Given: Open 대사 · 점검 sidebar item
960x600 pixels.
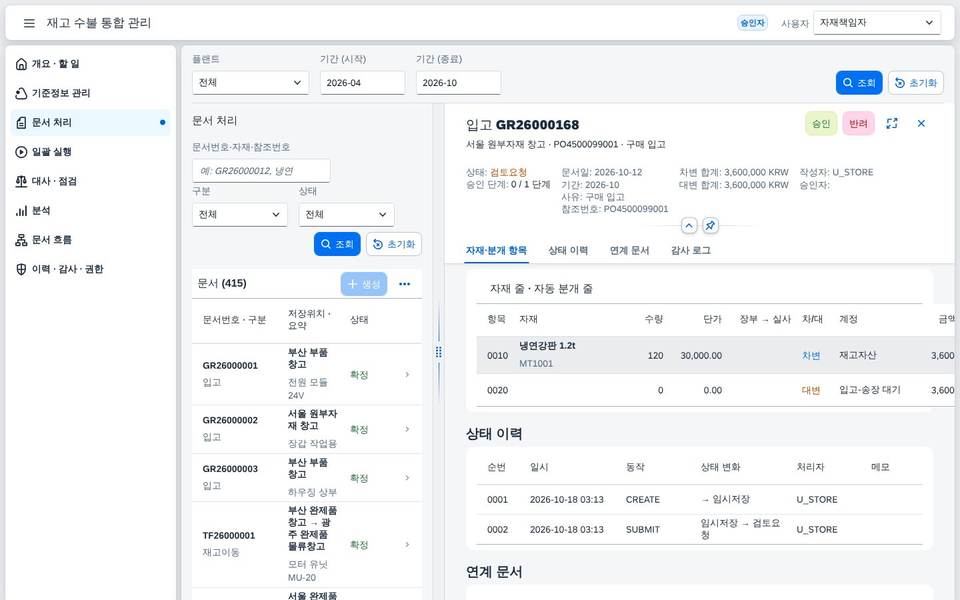Looking at the screenshot, I should (x=90, y=181).
